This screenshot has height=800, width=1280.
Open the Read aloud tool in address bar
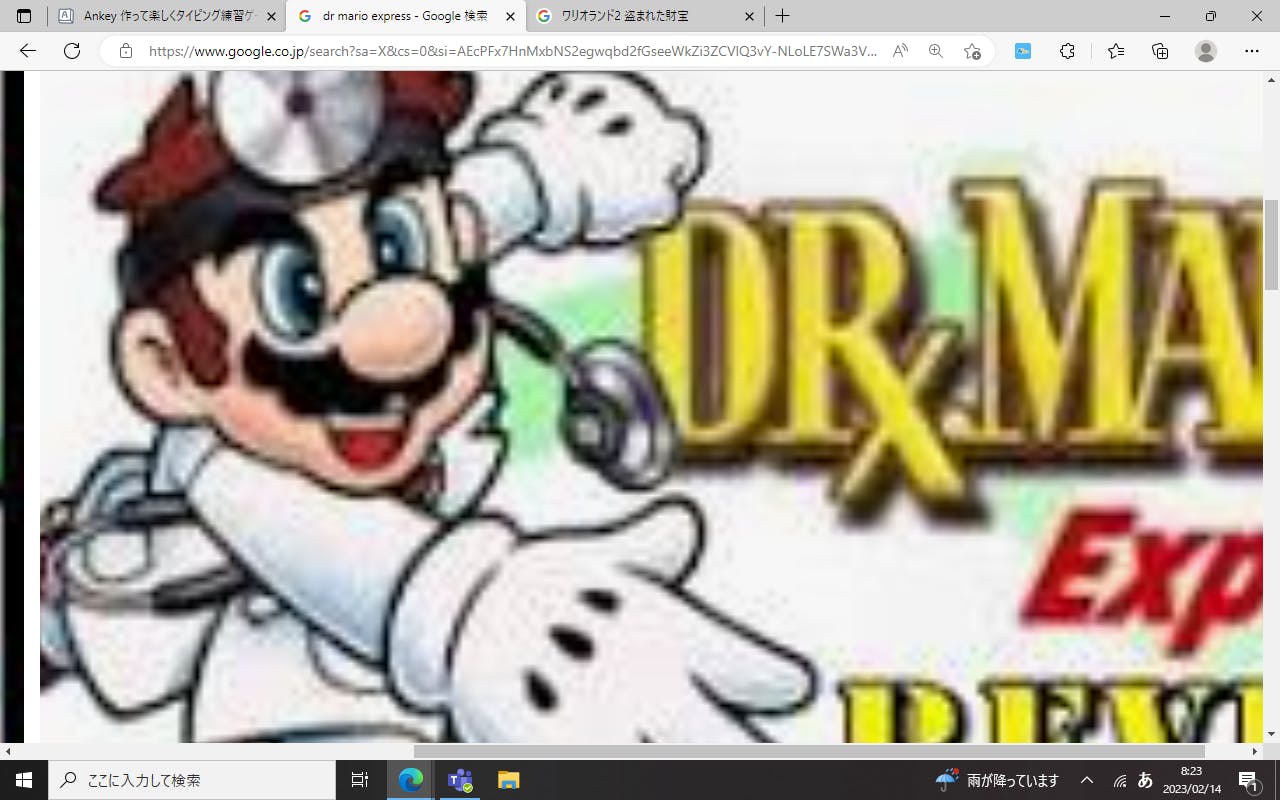pyautogui.click(x=900, y=51)
